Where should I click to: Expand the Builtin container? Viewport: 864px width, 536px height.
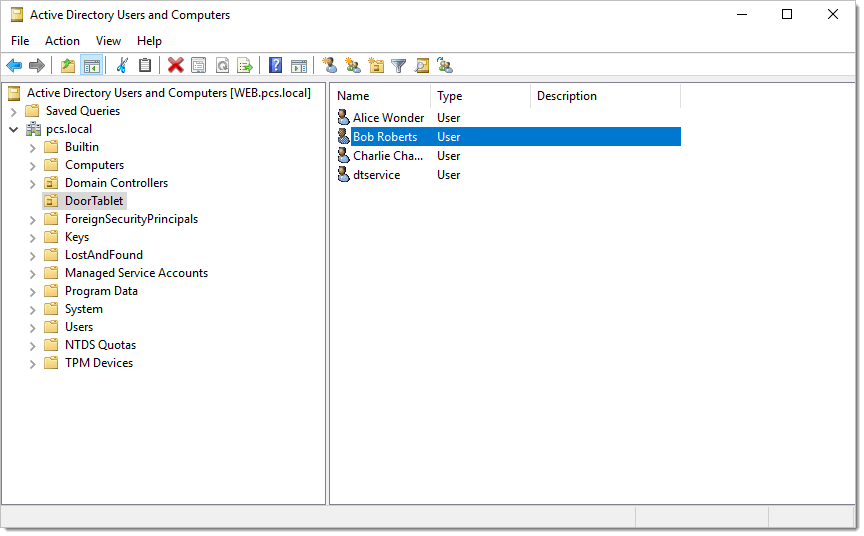coord(33,148)
